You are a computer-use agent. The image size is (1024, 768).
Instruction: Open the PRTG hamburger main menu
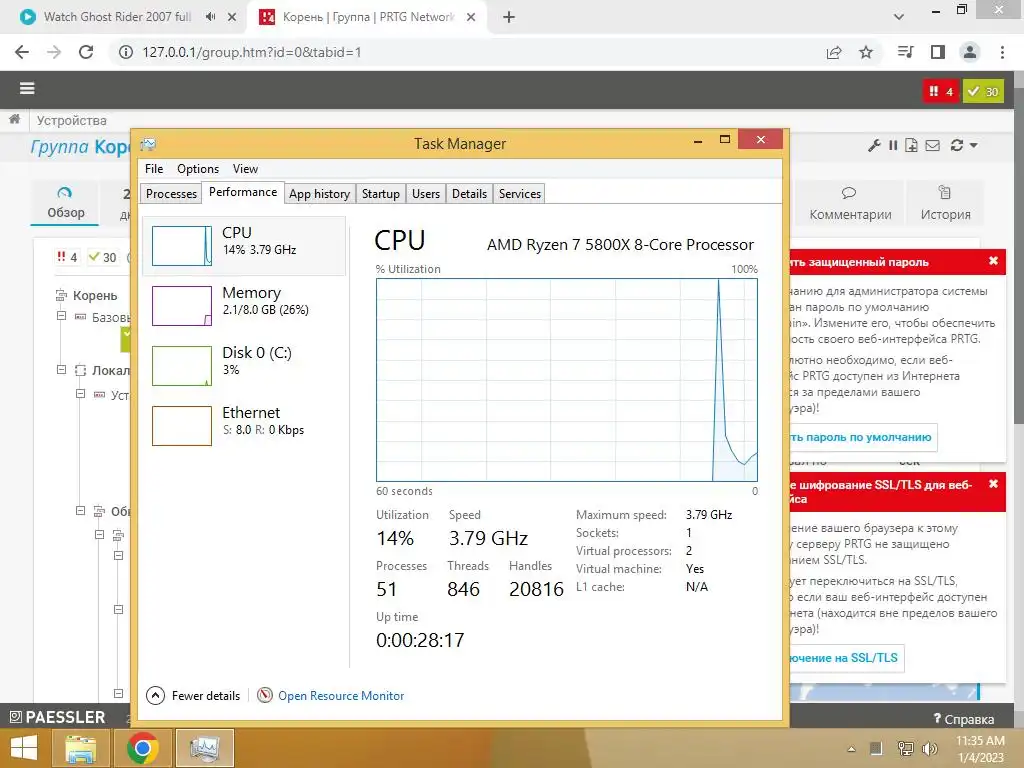click(x=27, y=89)
